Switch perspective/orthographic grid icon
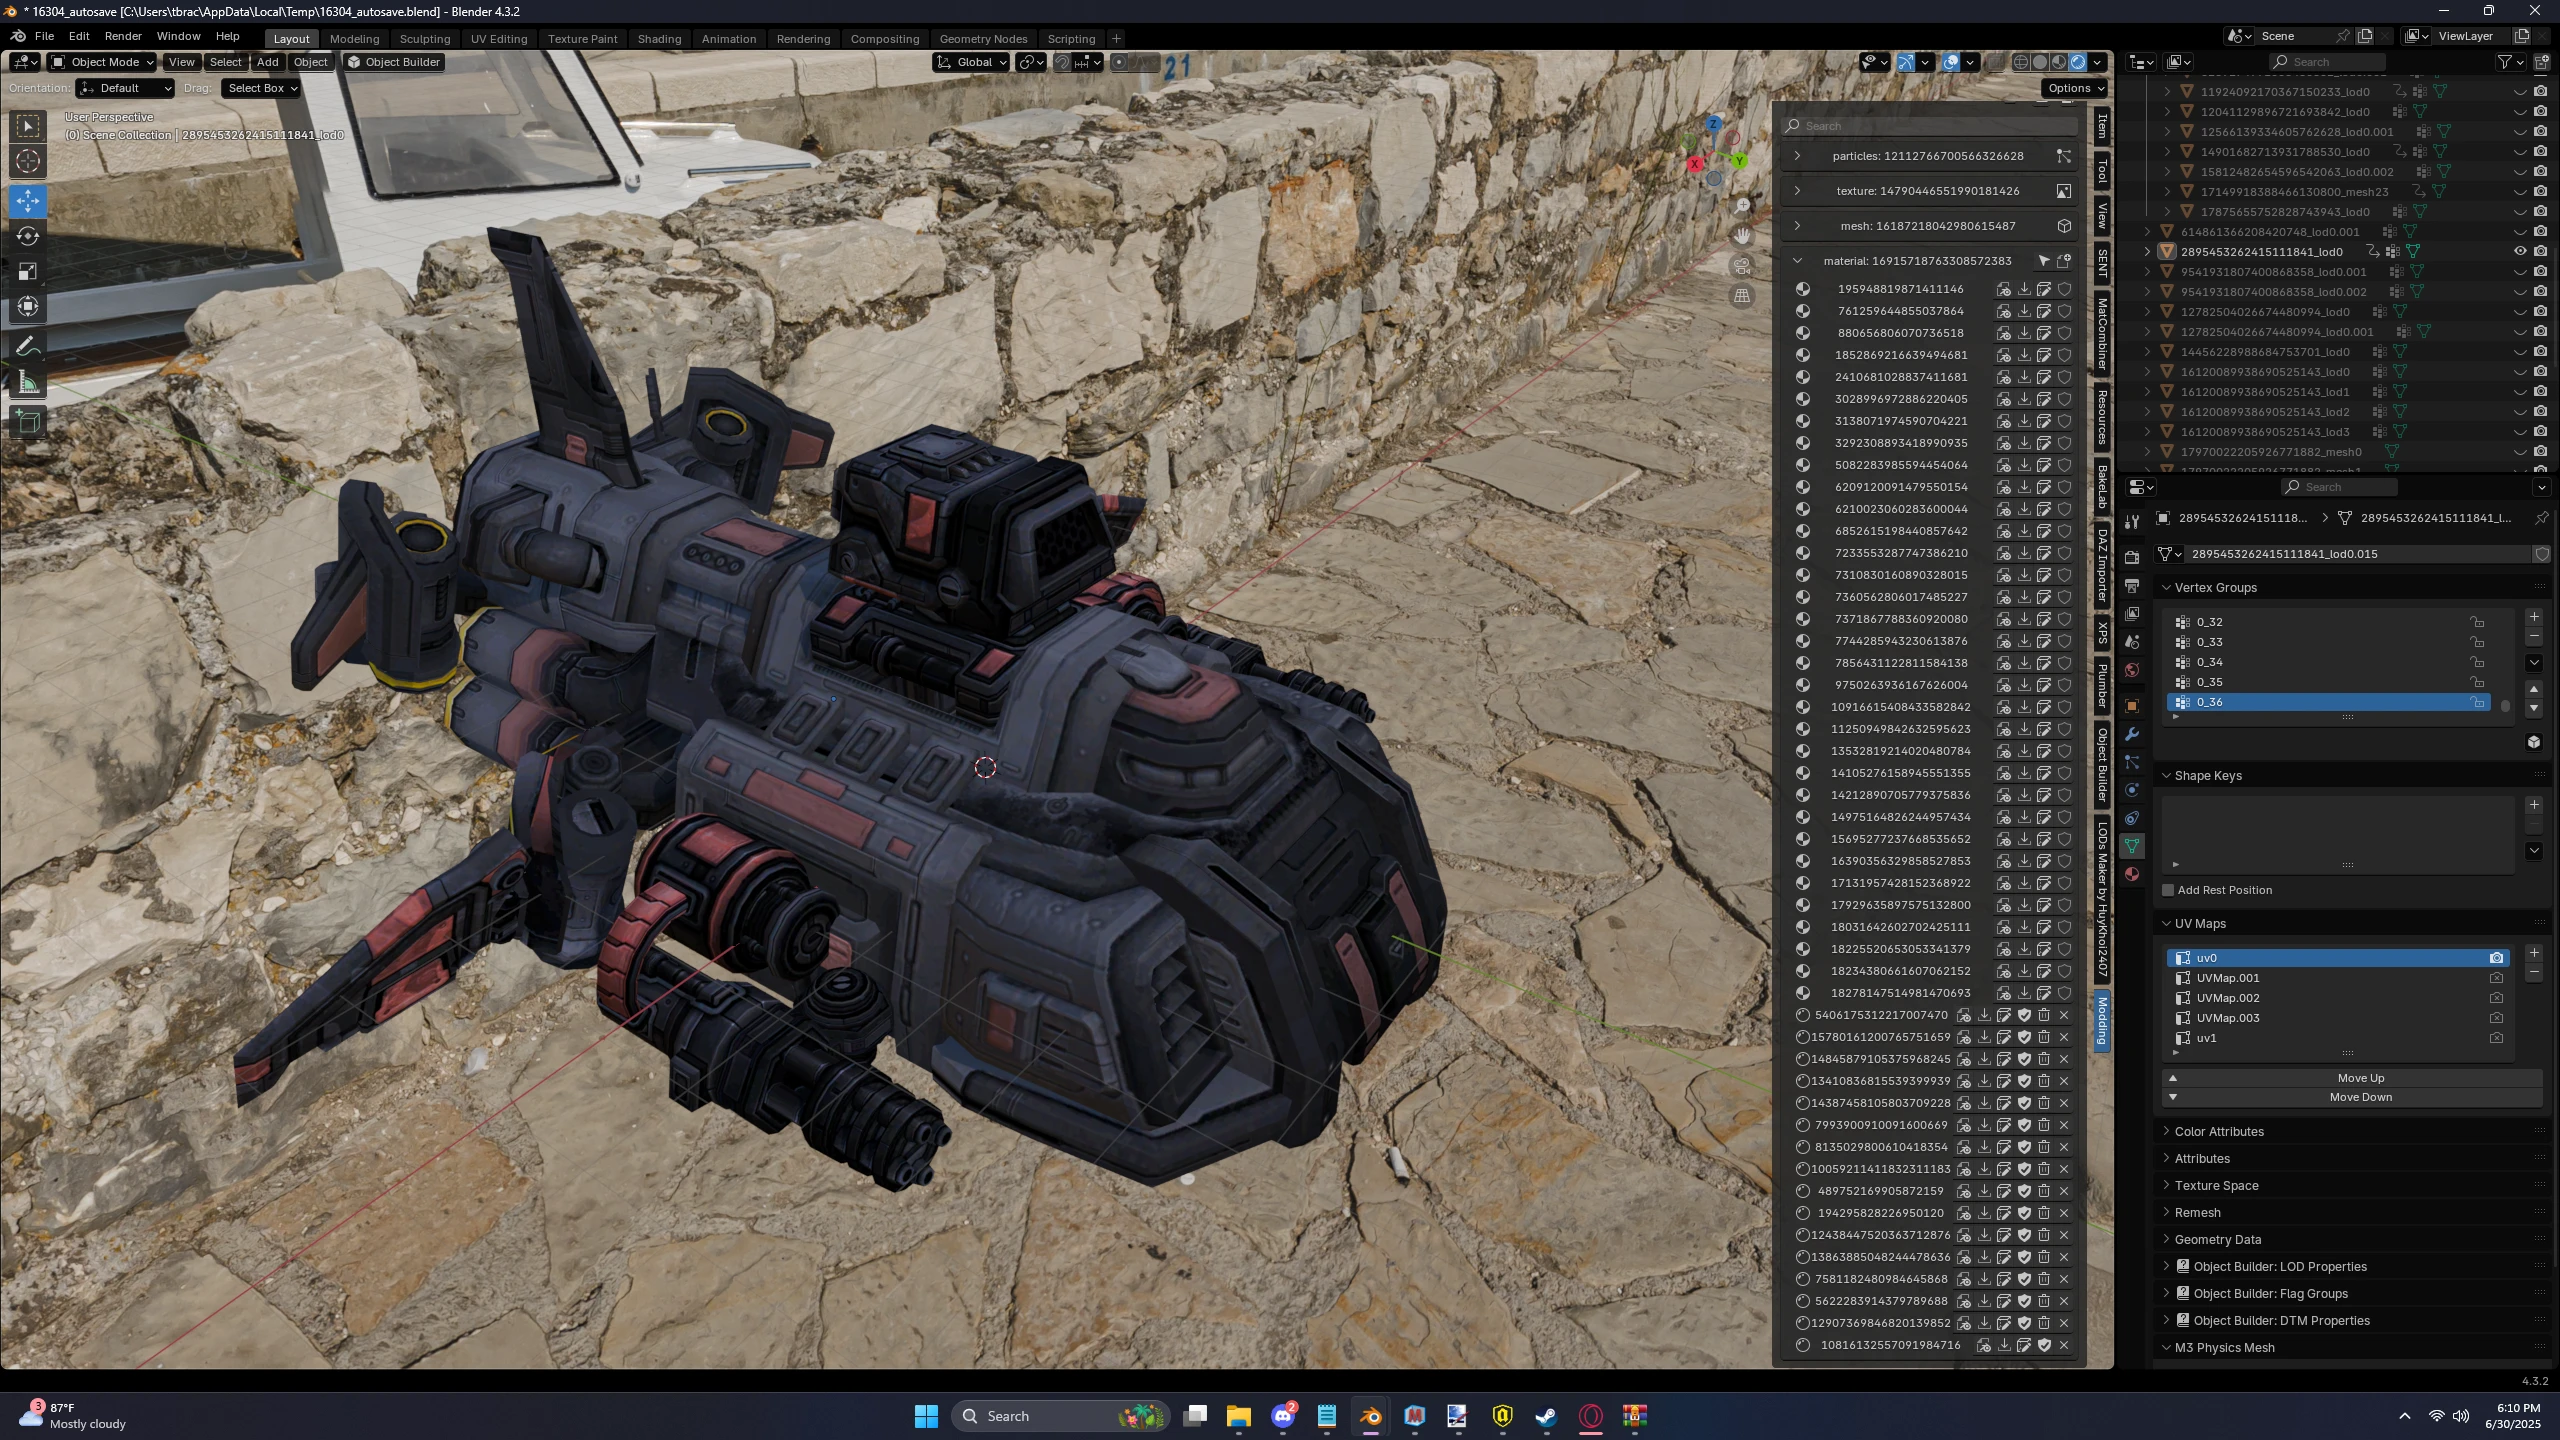Viewport: 2560px width, 1440px height. (x=1743, y=296)
